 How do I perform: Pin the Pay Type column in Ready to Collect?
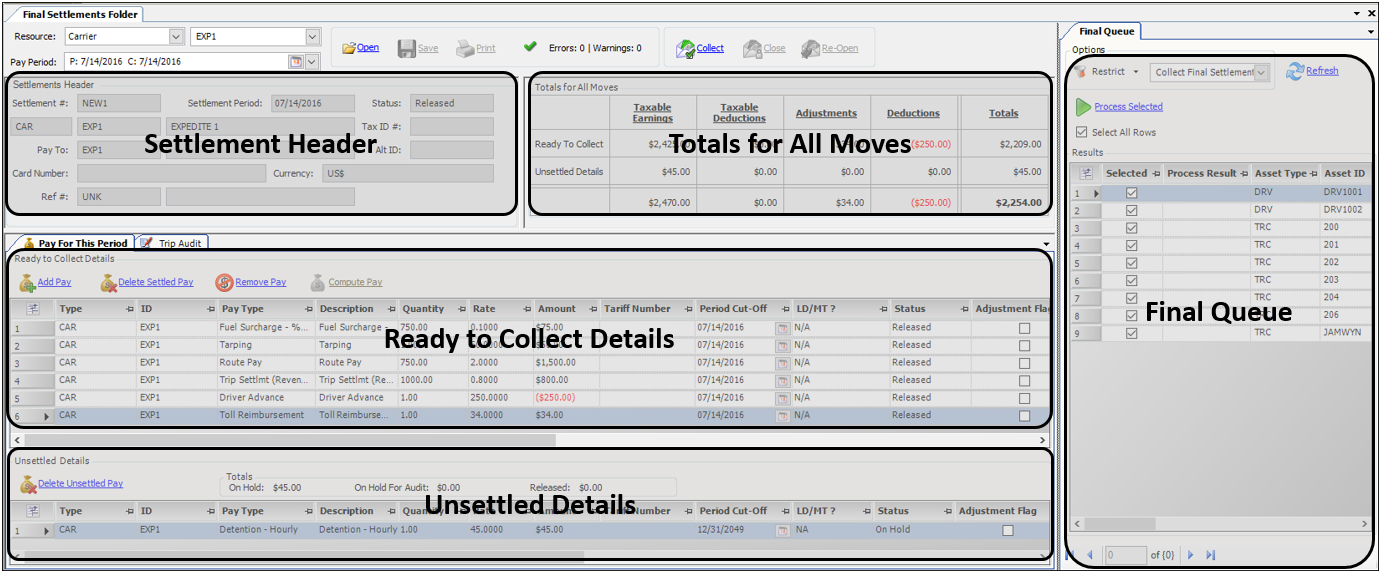point(307,309)
